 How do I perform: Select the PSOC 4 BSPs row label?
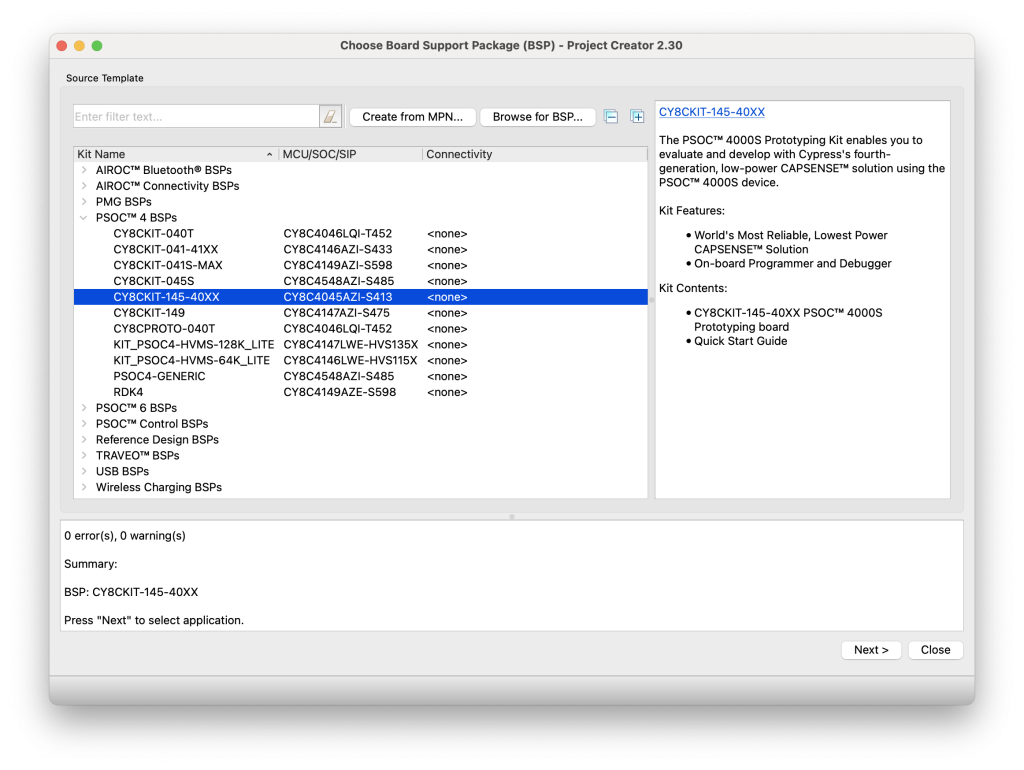136,217
